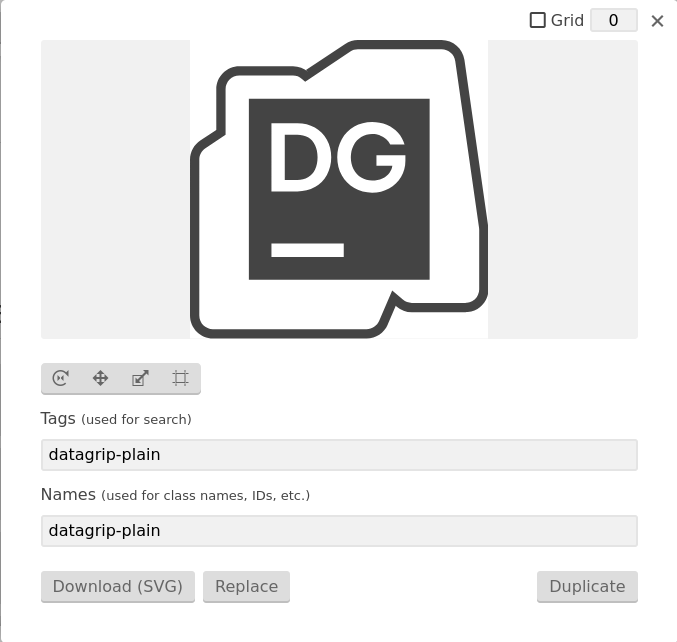
Task: Click the Grid label text
Action: [567, 20]
